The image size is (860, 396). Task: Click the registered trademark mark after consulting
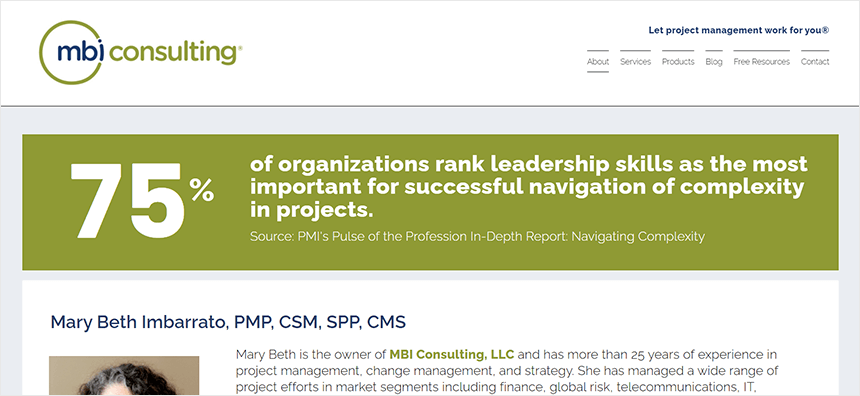(x=239, y=47)
